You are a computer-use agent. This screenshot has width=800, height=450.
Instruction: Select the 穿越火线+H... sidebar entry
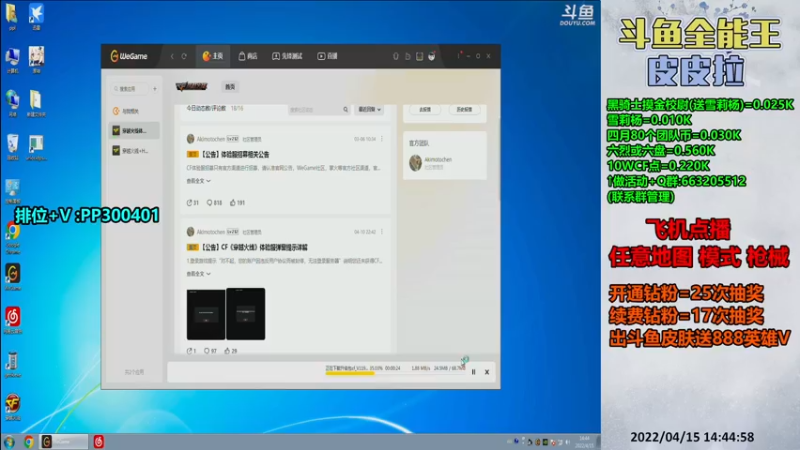pyautogui.click(x=134, y=151)
